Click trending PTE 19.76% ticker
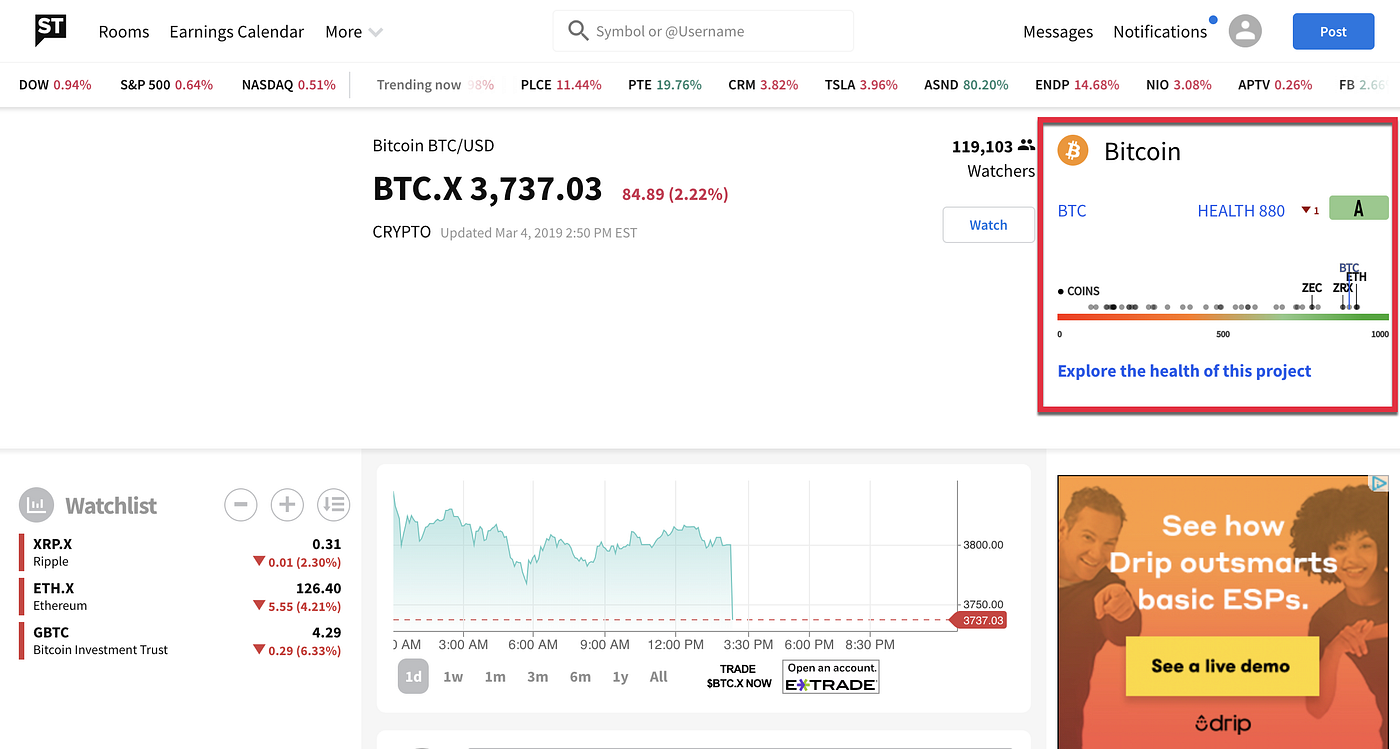Viewport: 1400px width, 749px height. [x=665, y=85]
